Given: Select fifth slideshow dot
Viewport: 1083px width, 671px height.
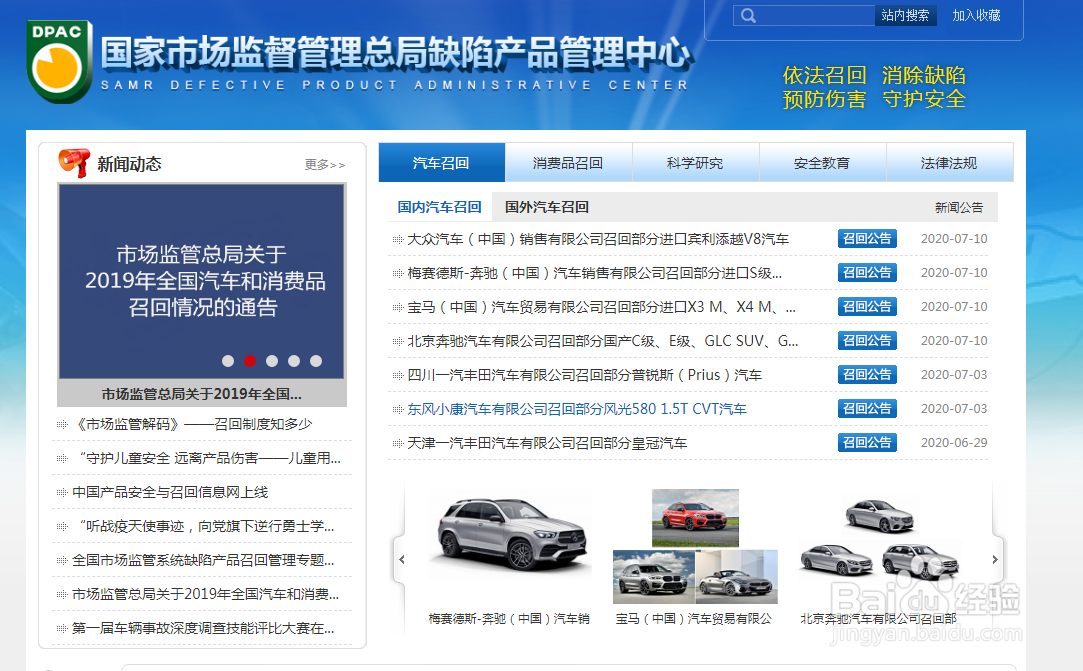Looking at the screenshot, I should [x=316, y=361].
